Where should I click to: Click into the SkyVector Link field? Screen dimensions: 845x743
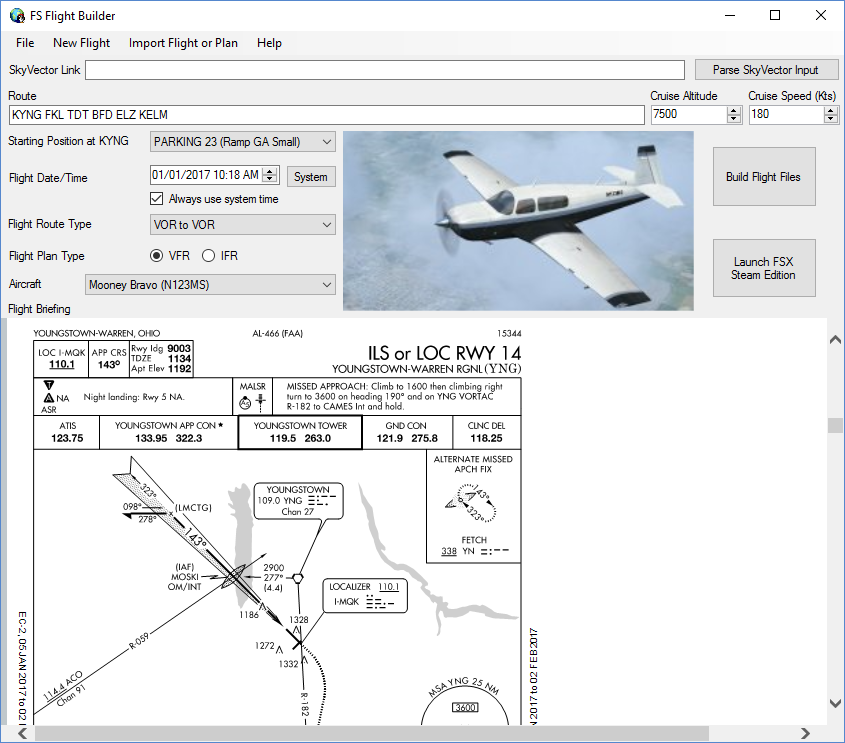click(385, 70)
